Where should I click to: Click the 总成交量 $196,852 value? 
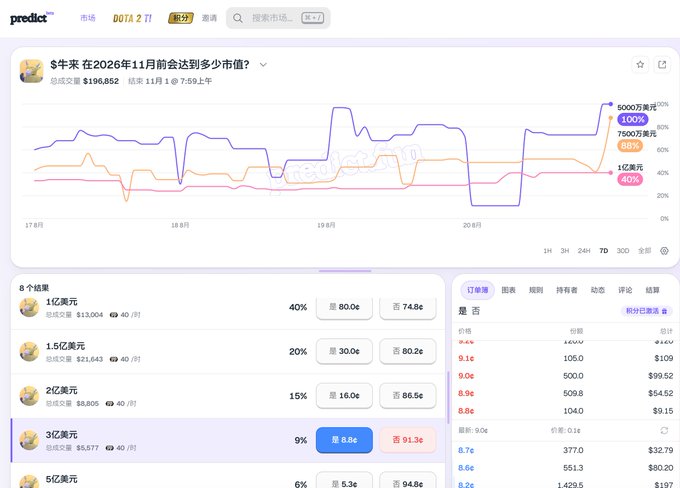tap(101, 81)
